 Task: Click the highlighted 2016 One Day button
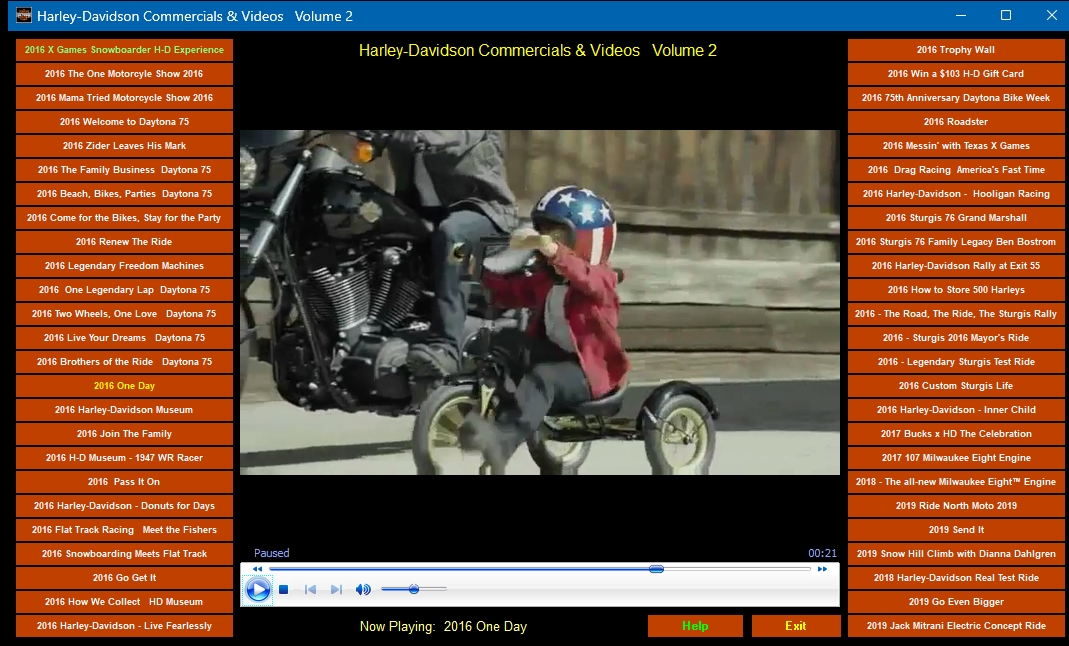pyautogui.click(x=124, y=386)
